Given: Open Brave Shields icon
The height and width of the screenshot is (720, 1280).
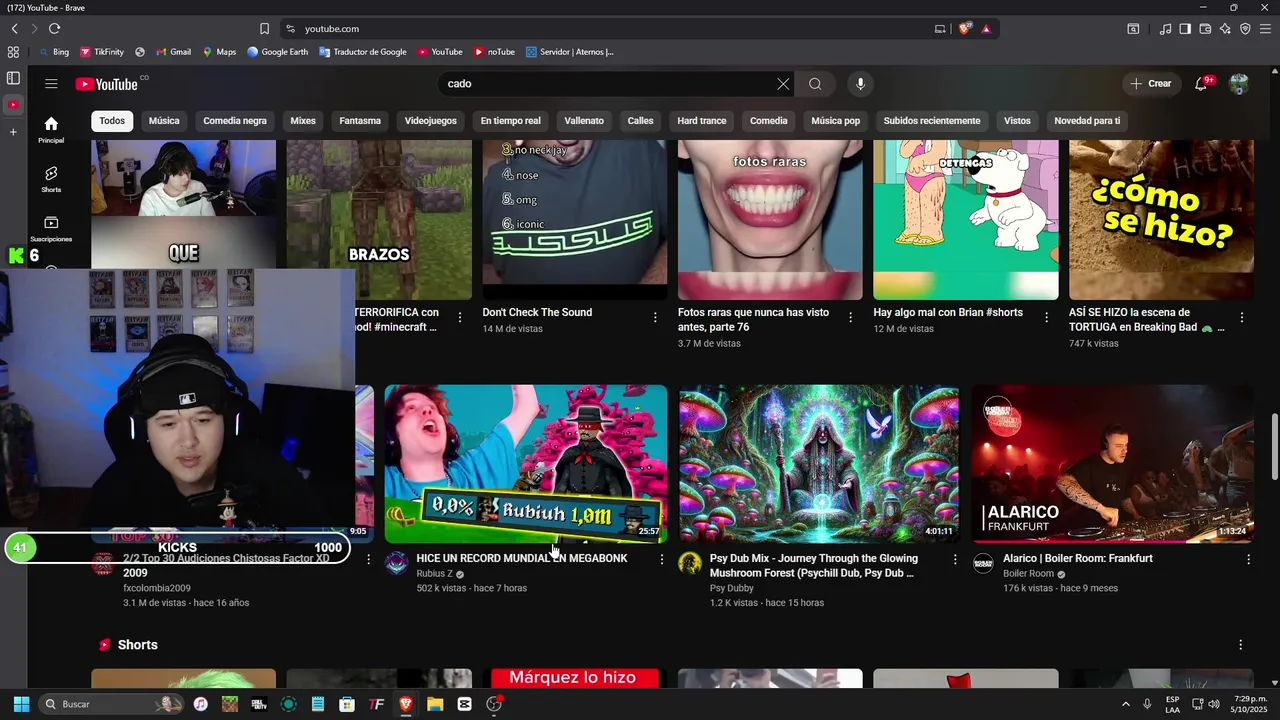Looking at the screenshot, I should [964, 29].
